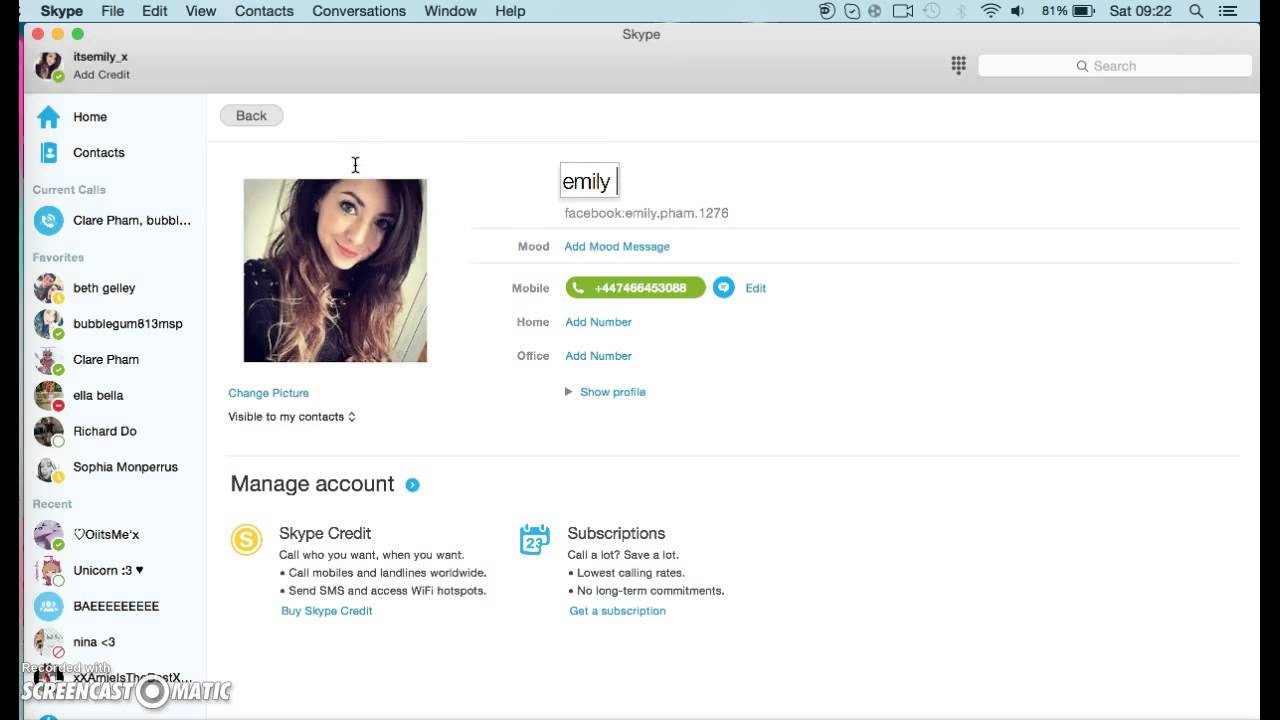Open the Edit menu
Image resolution: width=1280 pixels, height=720 pixels.
click(x=155, y=11)
